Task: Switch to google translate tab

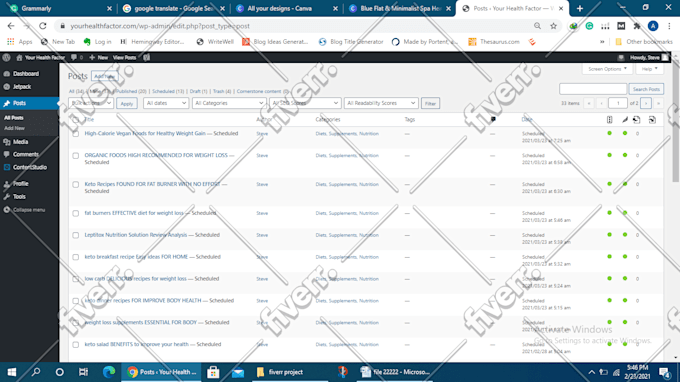Action: point(174,8)
